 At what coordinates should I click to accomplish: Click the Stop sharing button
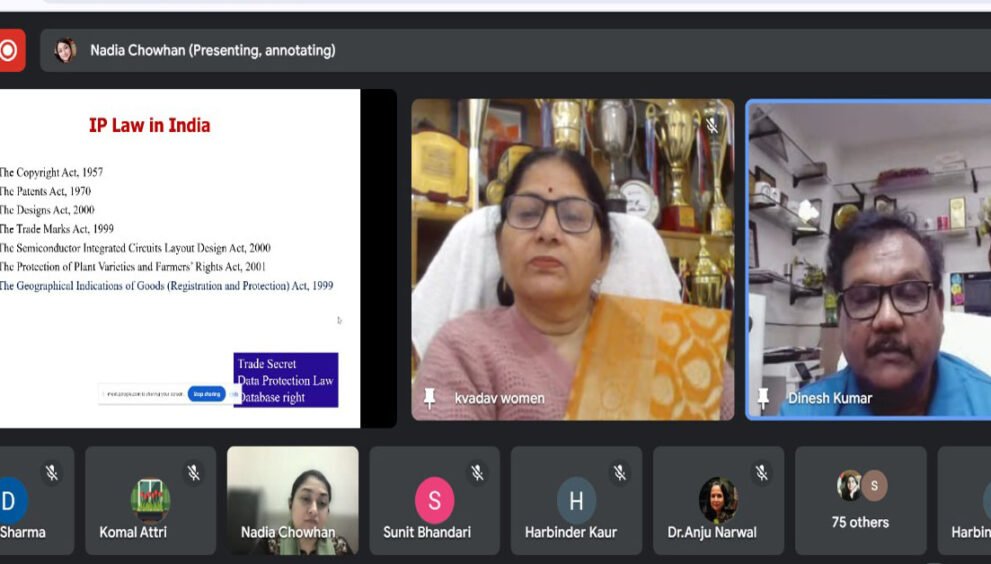tap(206, 394)
